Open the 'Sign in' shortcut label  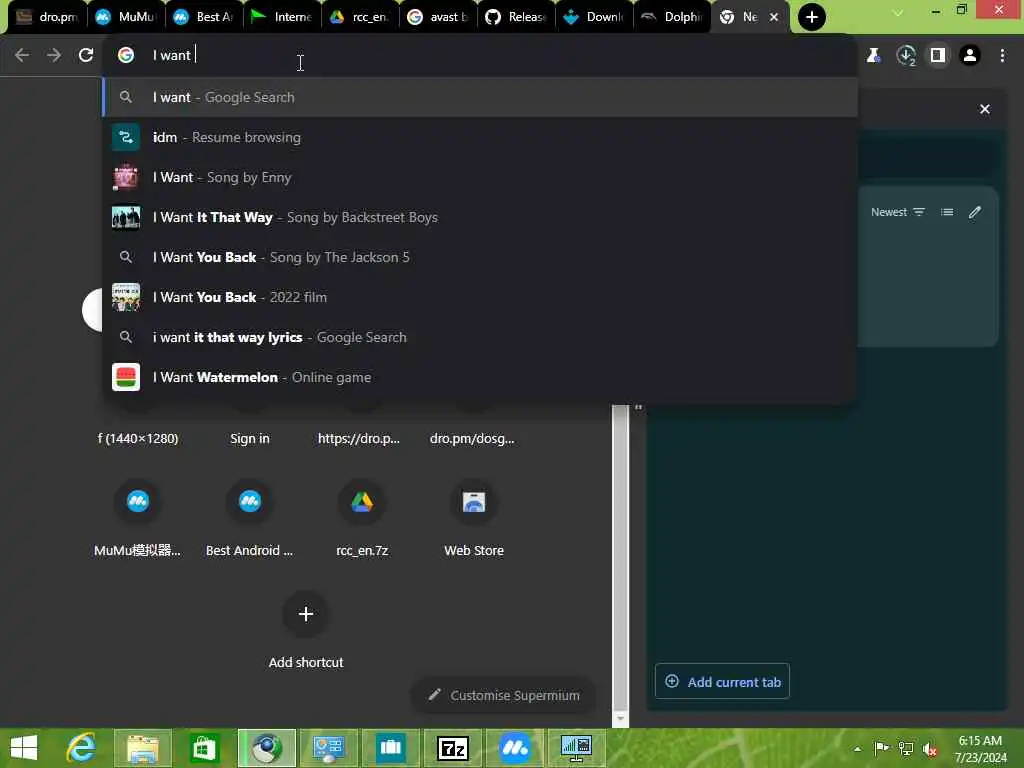pos(249,439)
